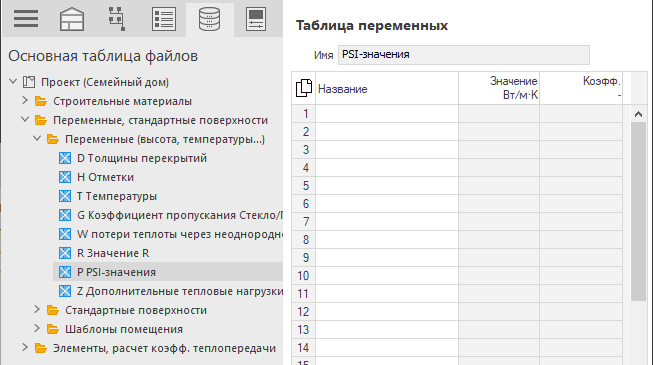Select Переменные (высота, температуры...) folder label
The height and width of the screenshot is (365, 653).
165,139
